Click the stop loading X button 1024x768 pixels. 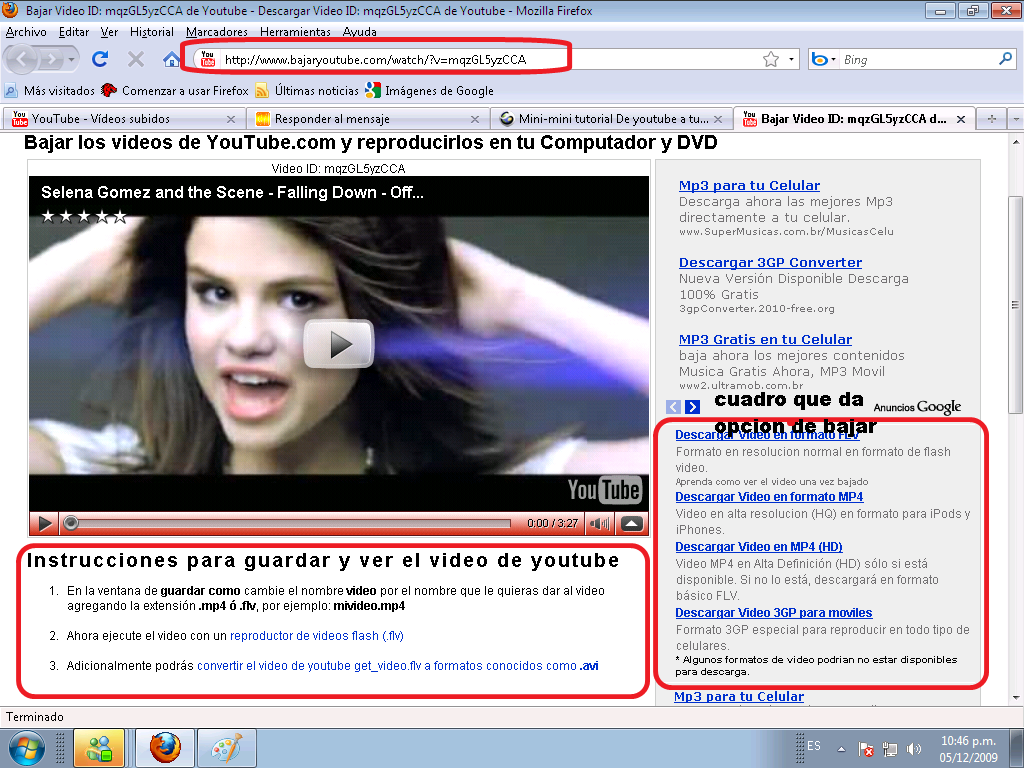tap(136, 59)
